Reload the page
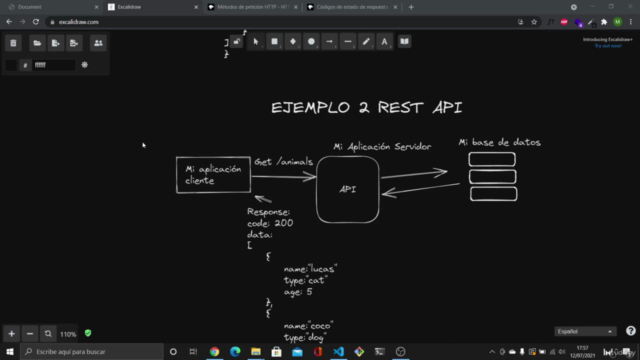This screenshot has width=640, height=360. click(x=36, y=22)
